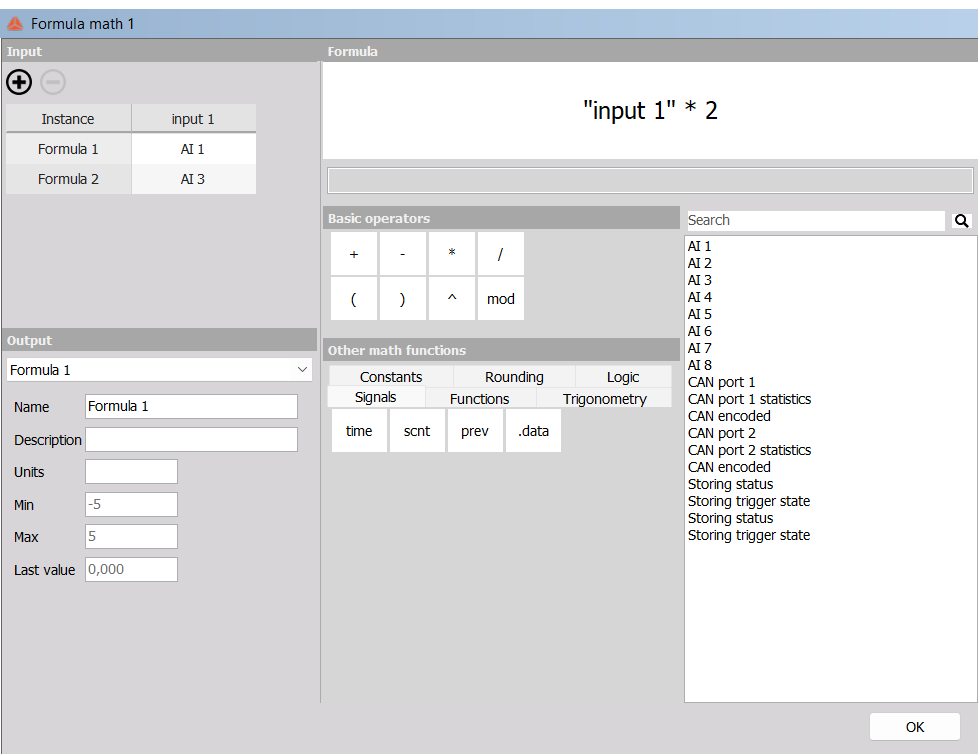Click the formula display "input 1" * 2

[650, 110]
